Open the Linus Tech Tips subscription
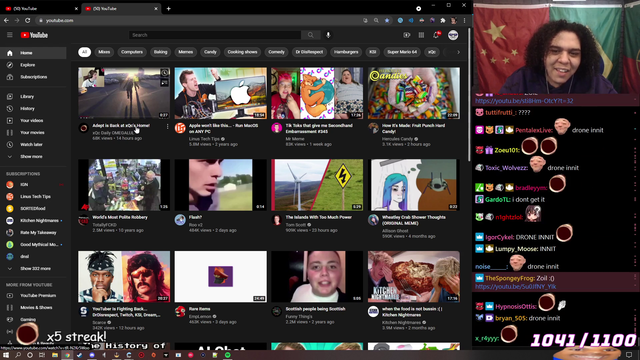Screen dimensions: 640x360 coord(33,197)
